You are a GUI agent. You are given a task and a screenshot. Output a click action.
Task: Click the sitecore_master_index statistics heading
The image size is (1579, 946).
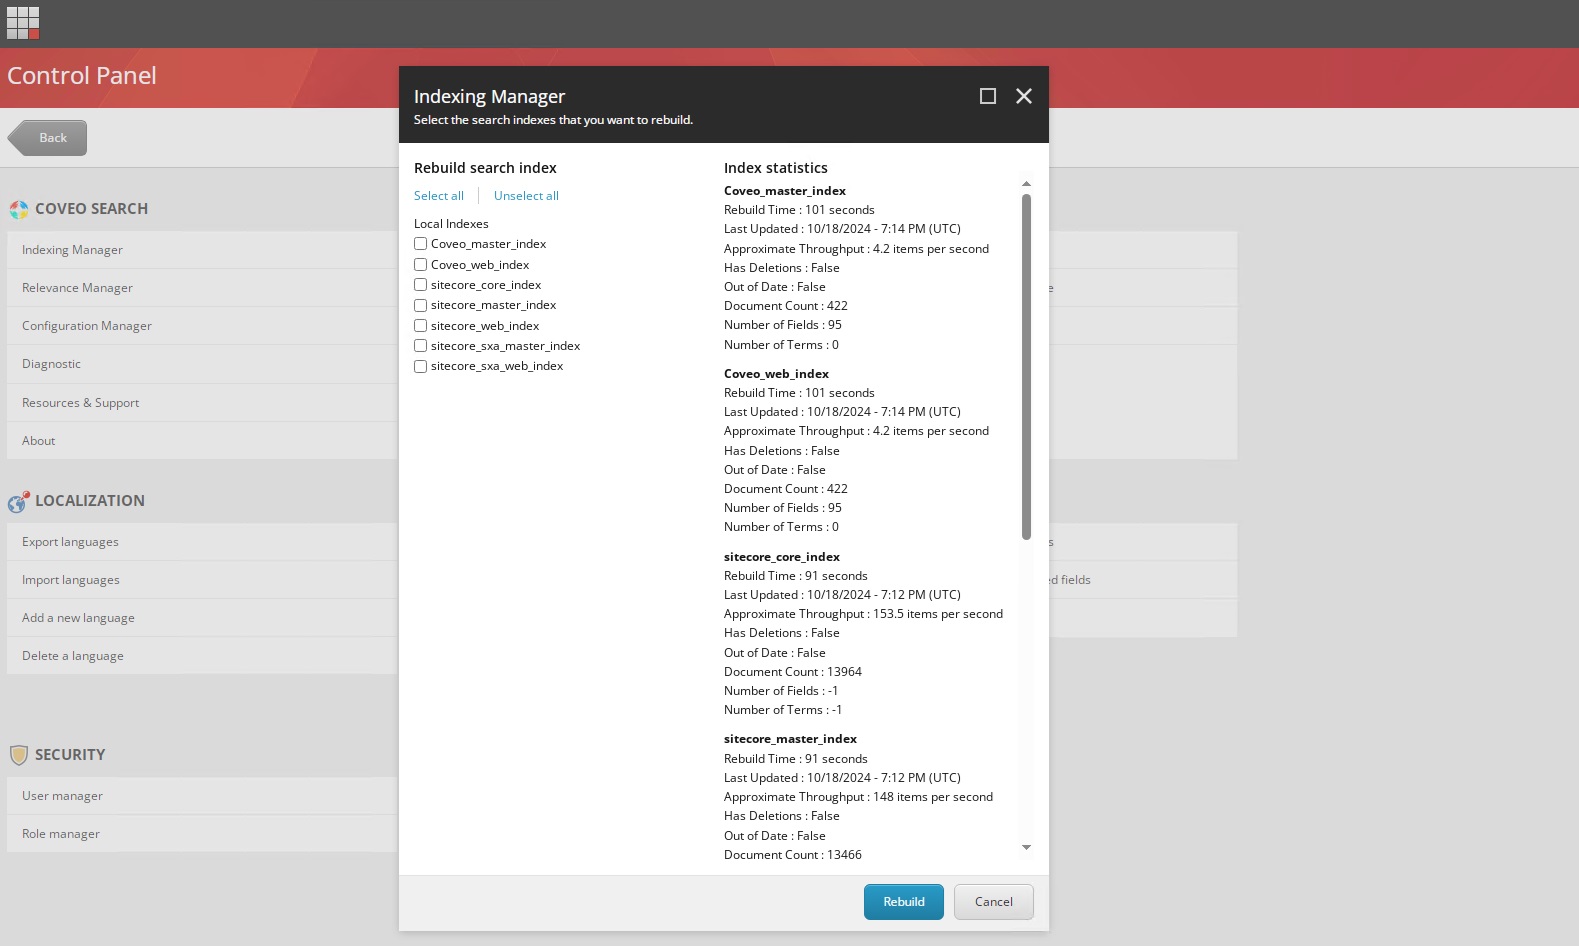pos(790,739)
